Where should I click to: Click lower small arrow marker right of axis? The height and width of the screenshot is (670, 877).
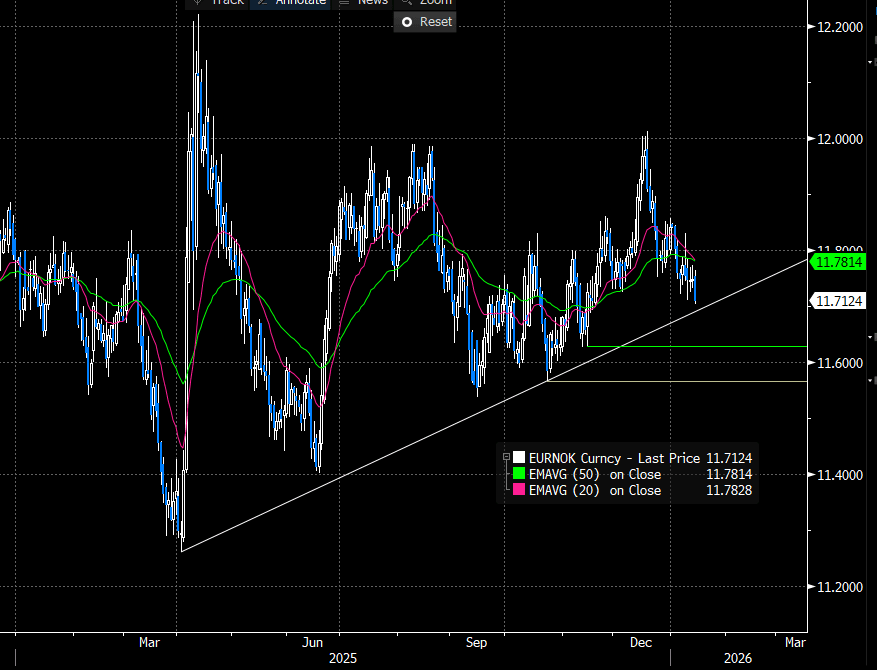[870, 381]
